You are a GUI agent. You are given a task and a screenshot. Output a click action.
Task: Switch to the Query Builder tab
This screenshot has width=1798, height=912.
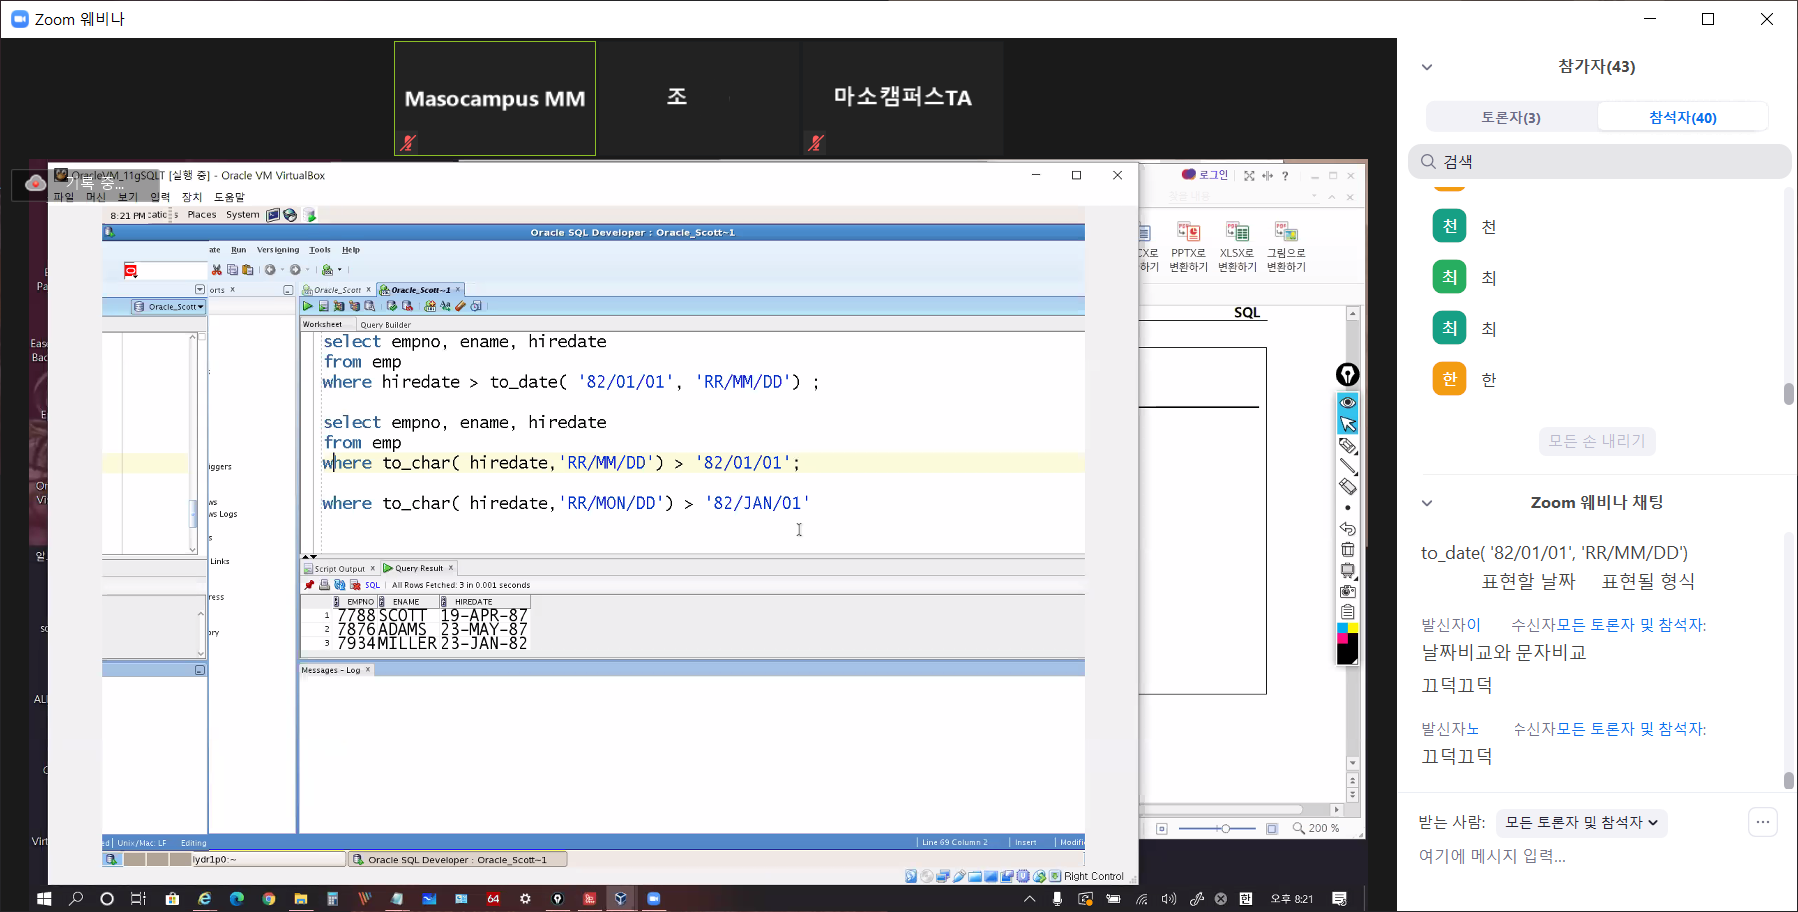385,325
